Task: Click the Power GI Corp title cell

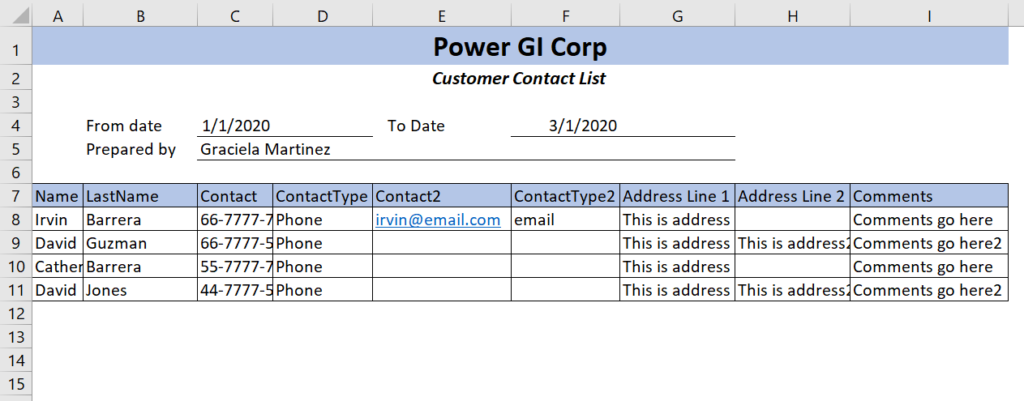Action: point(520,46)
